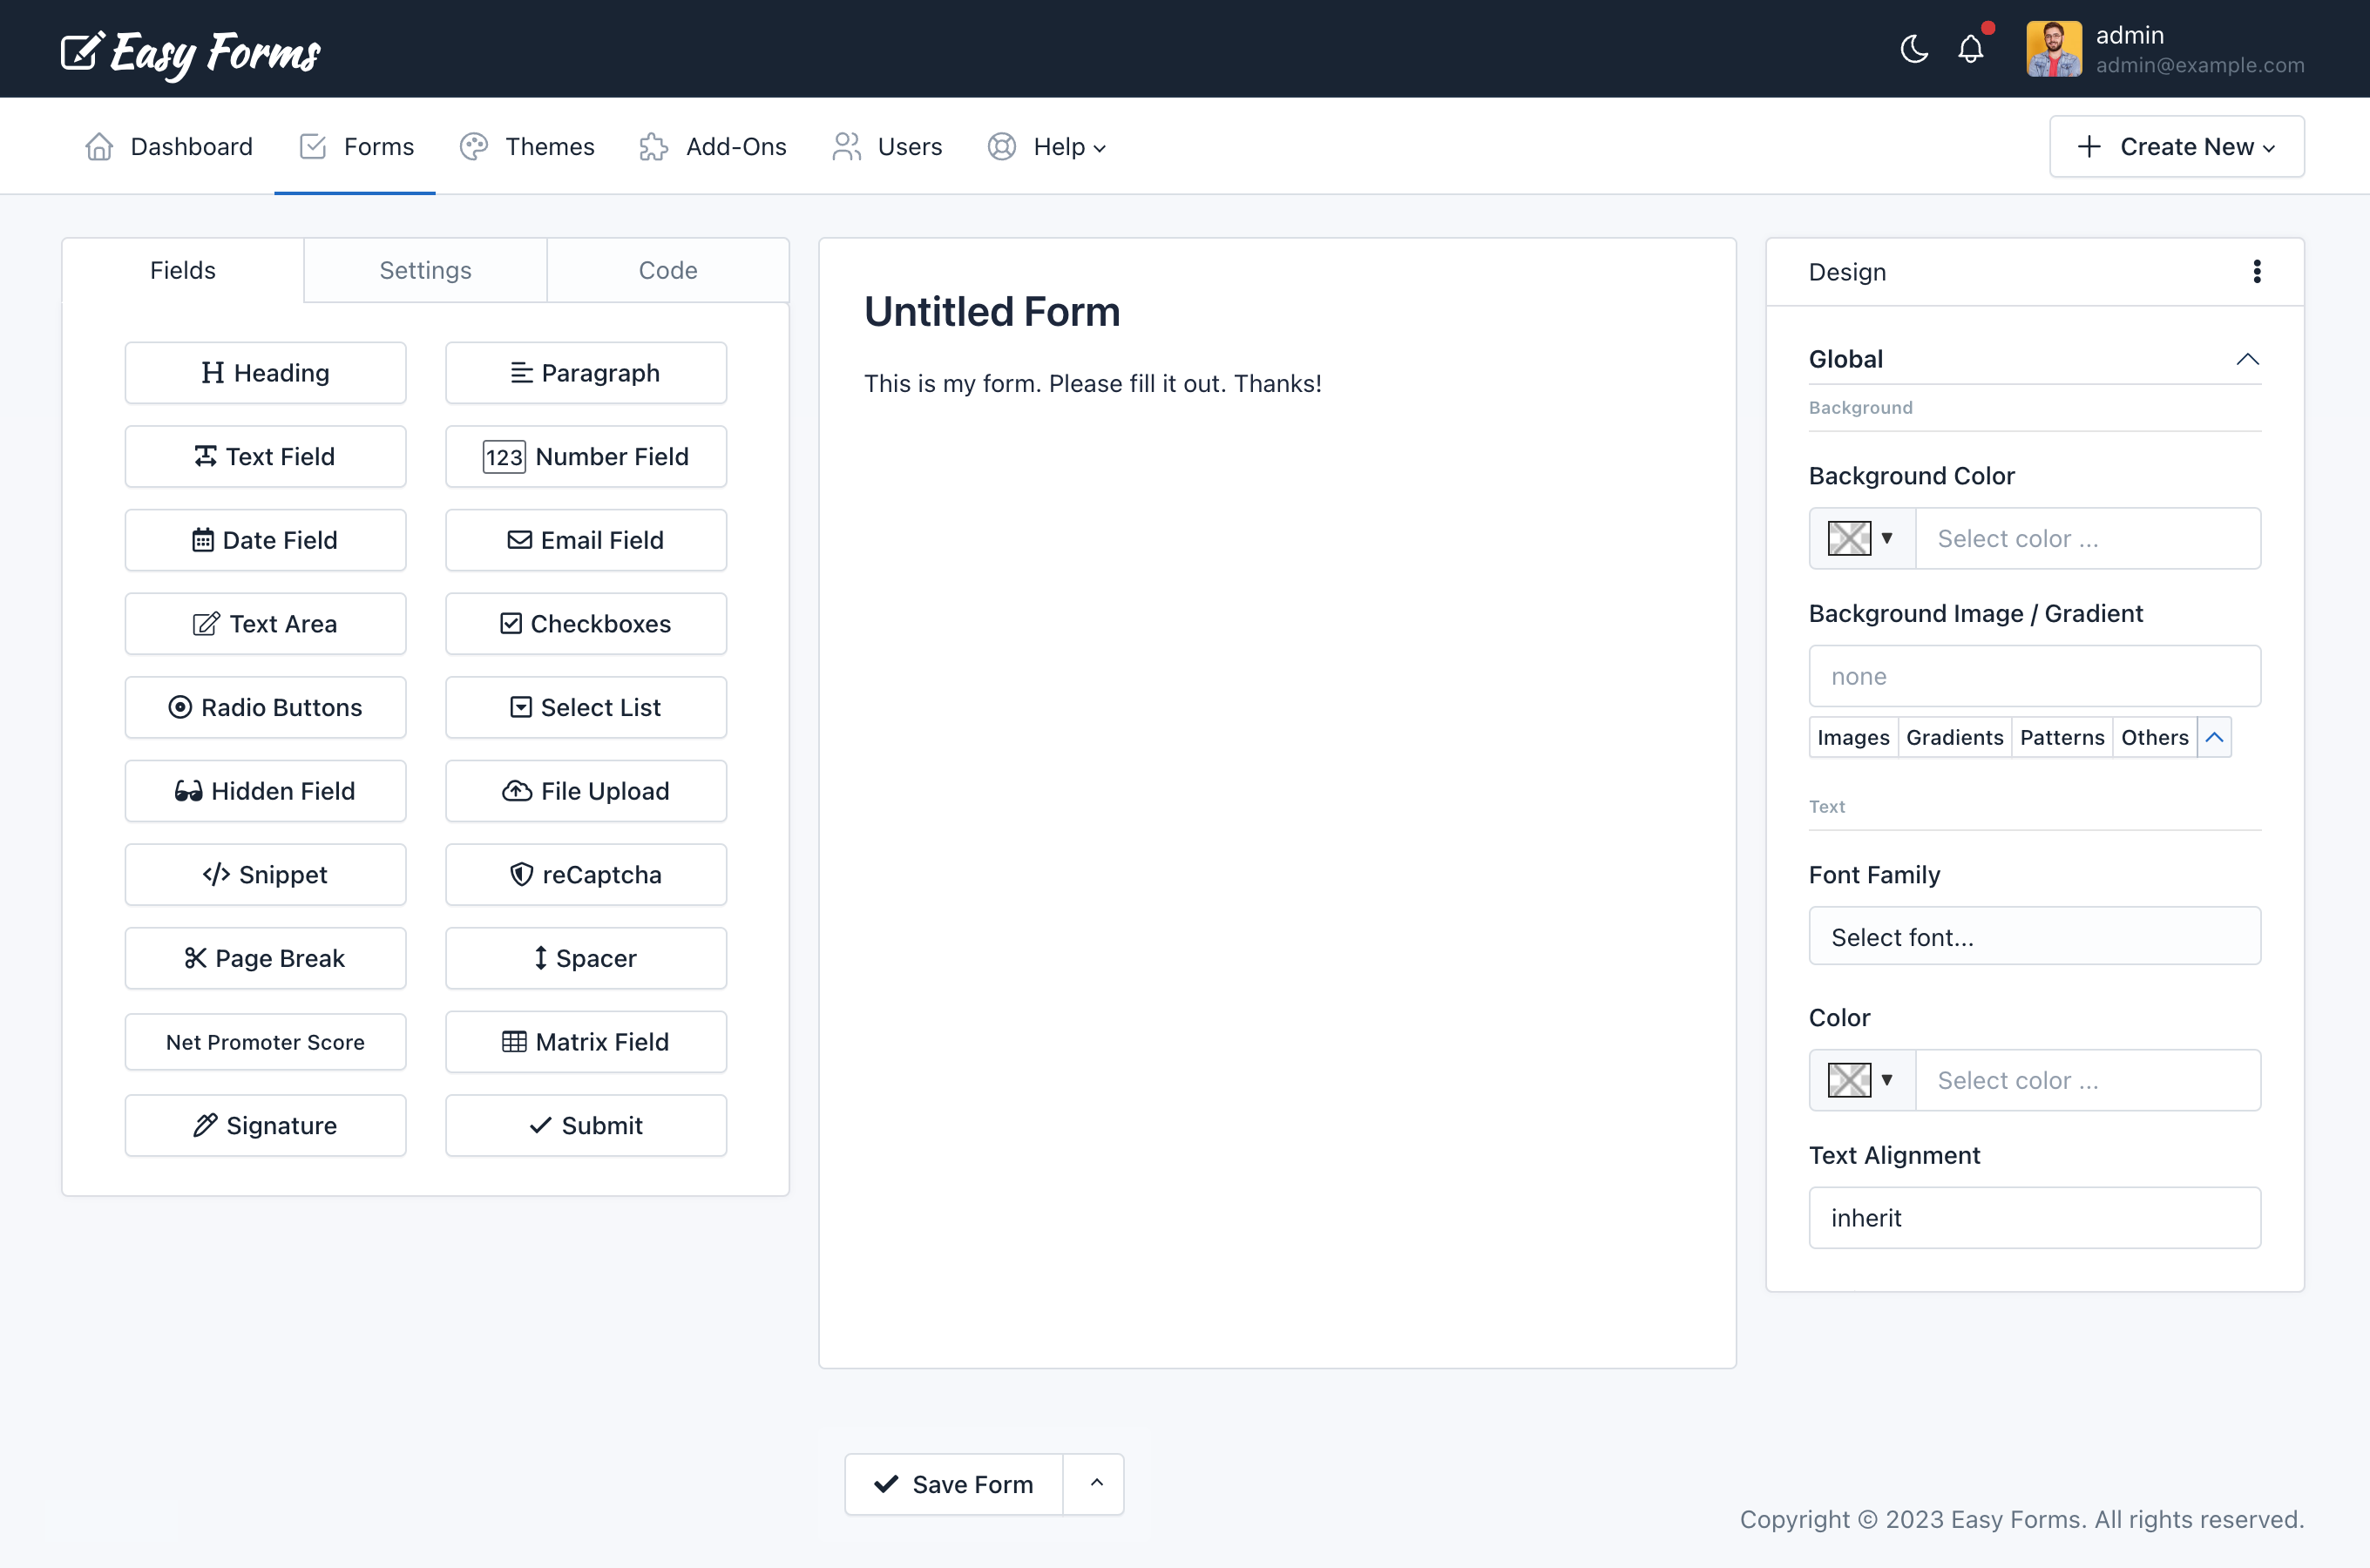This screenshot has width=2370, height=1568.
Task: Open the Create New menu
Action: click(2177, 145)
